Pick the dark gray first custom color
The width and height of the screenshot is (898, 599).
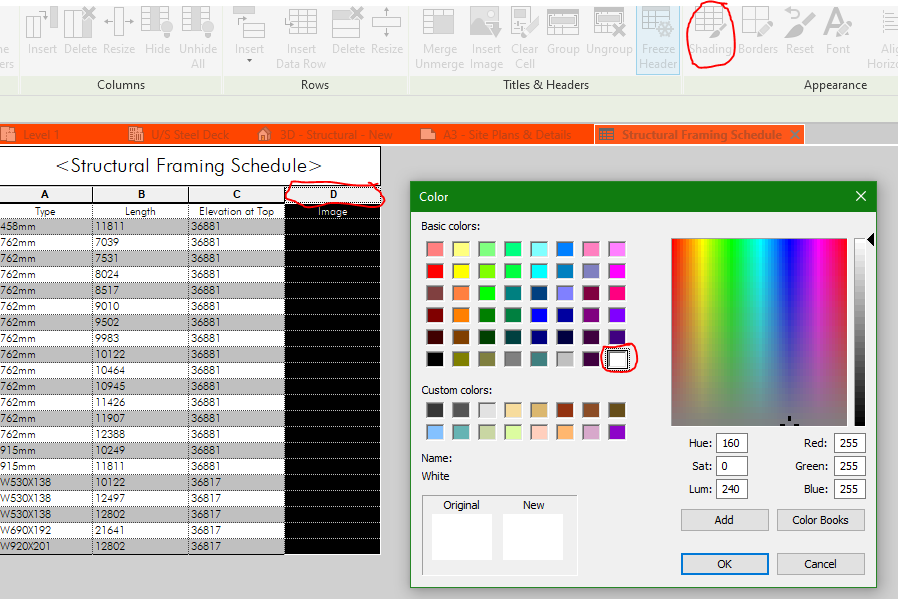435,410
